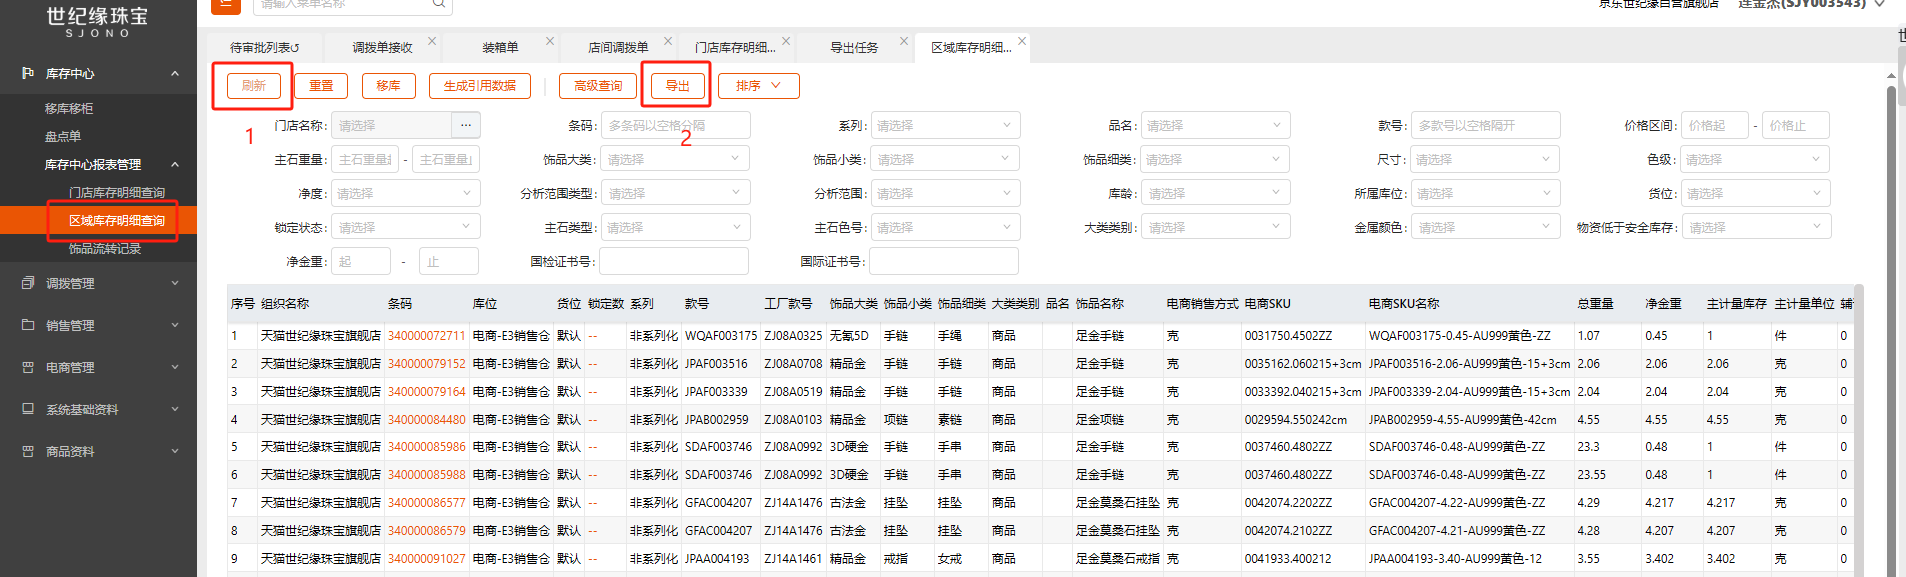The height and width of the screenshot is (577, 1906).
Task: Open store picker with the 门店名称 ellipsis button
Action: 465,125
